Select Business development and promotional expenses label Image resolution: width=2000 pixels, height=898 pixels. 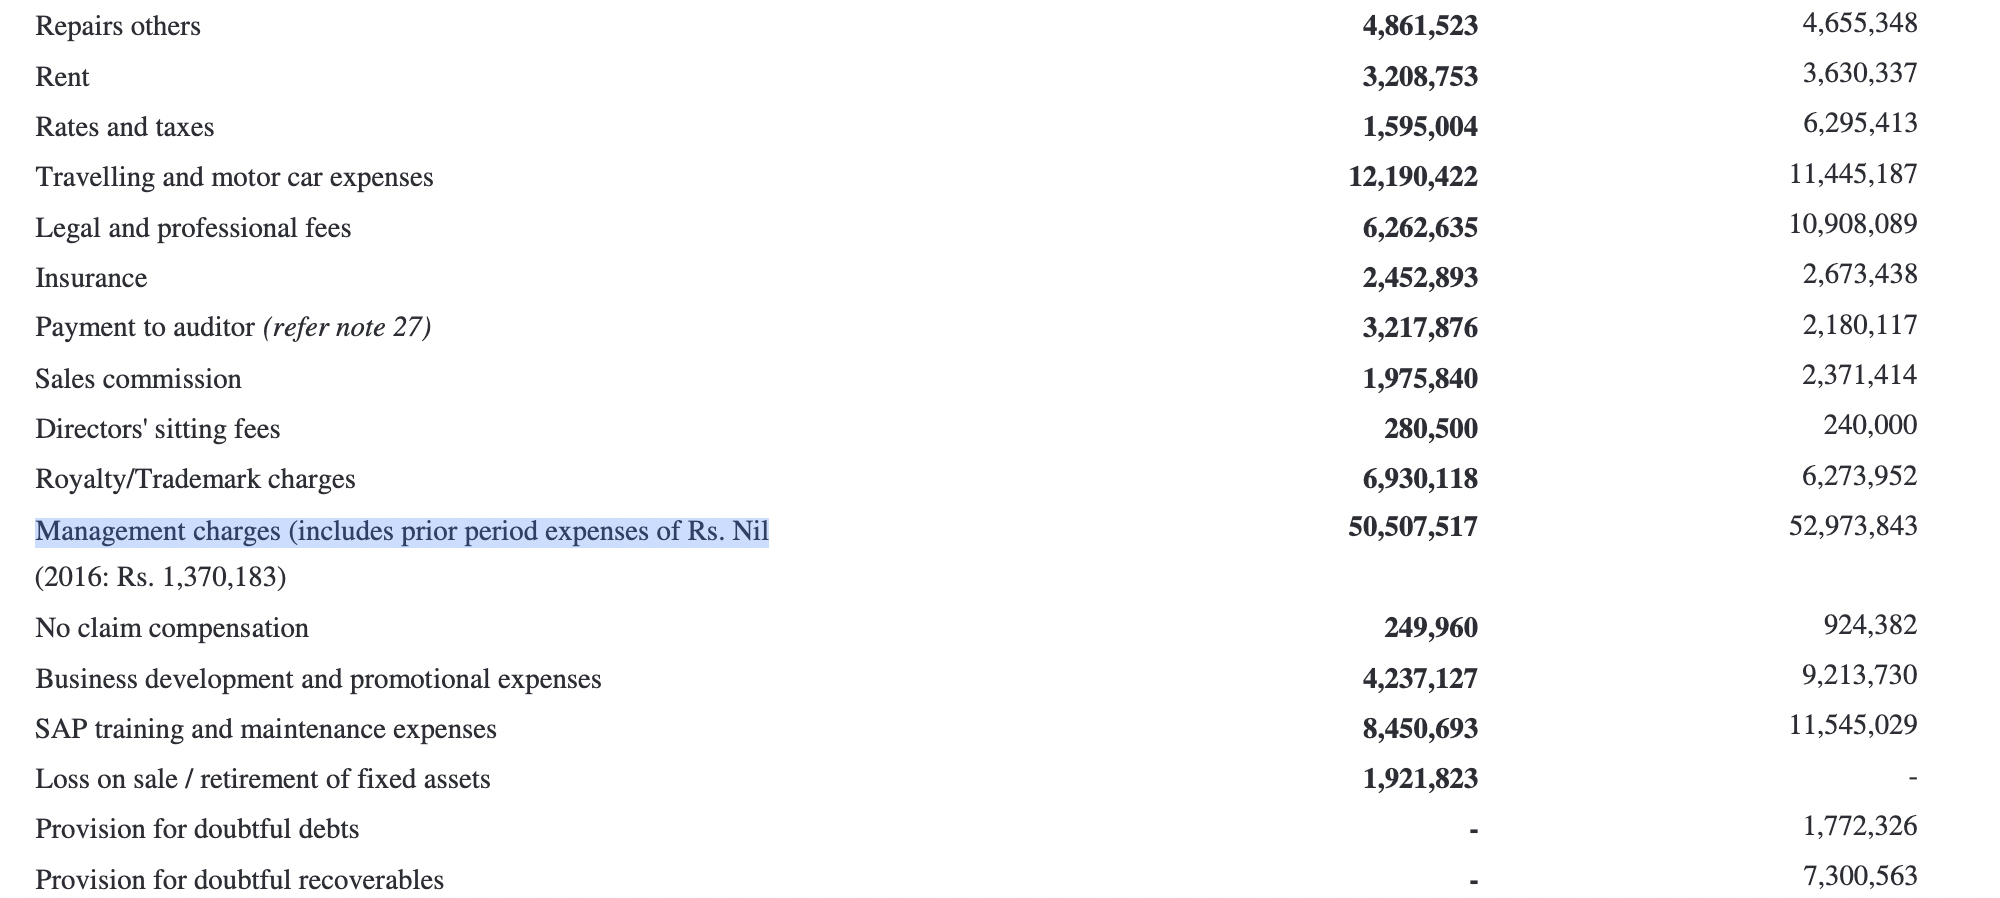[319, 679]
